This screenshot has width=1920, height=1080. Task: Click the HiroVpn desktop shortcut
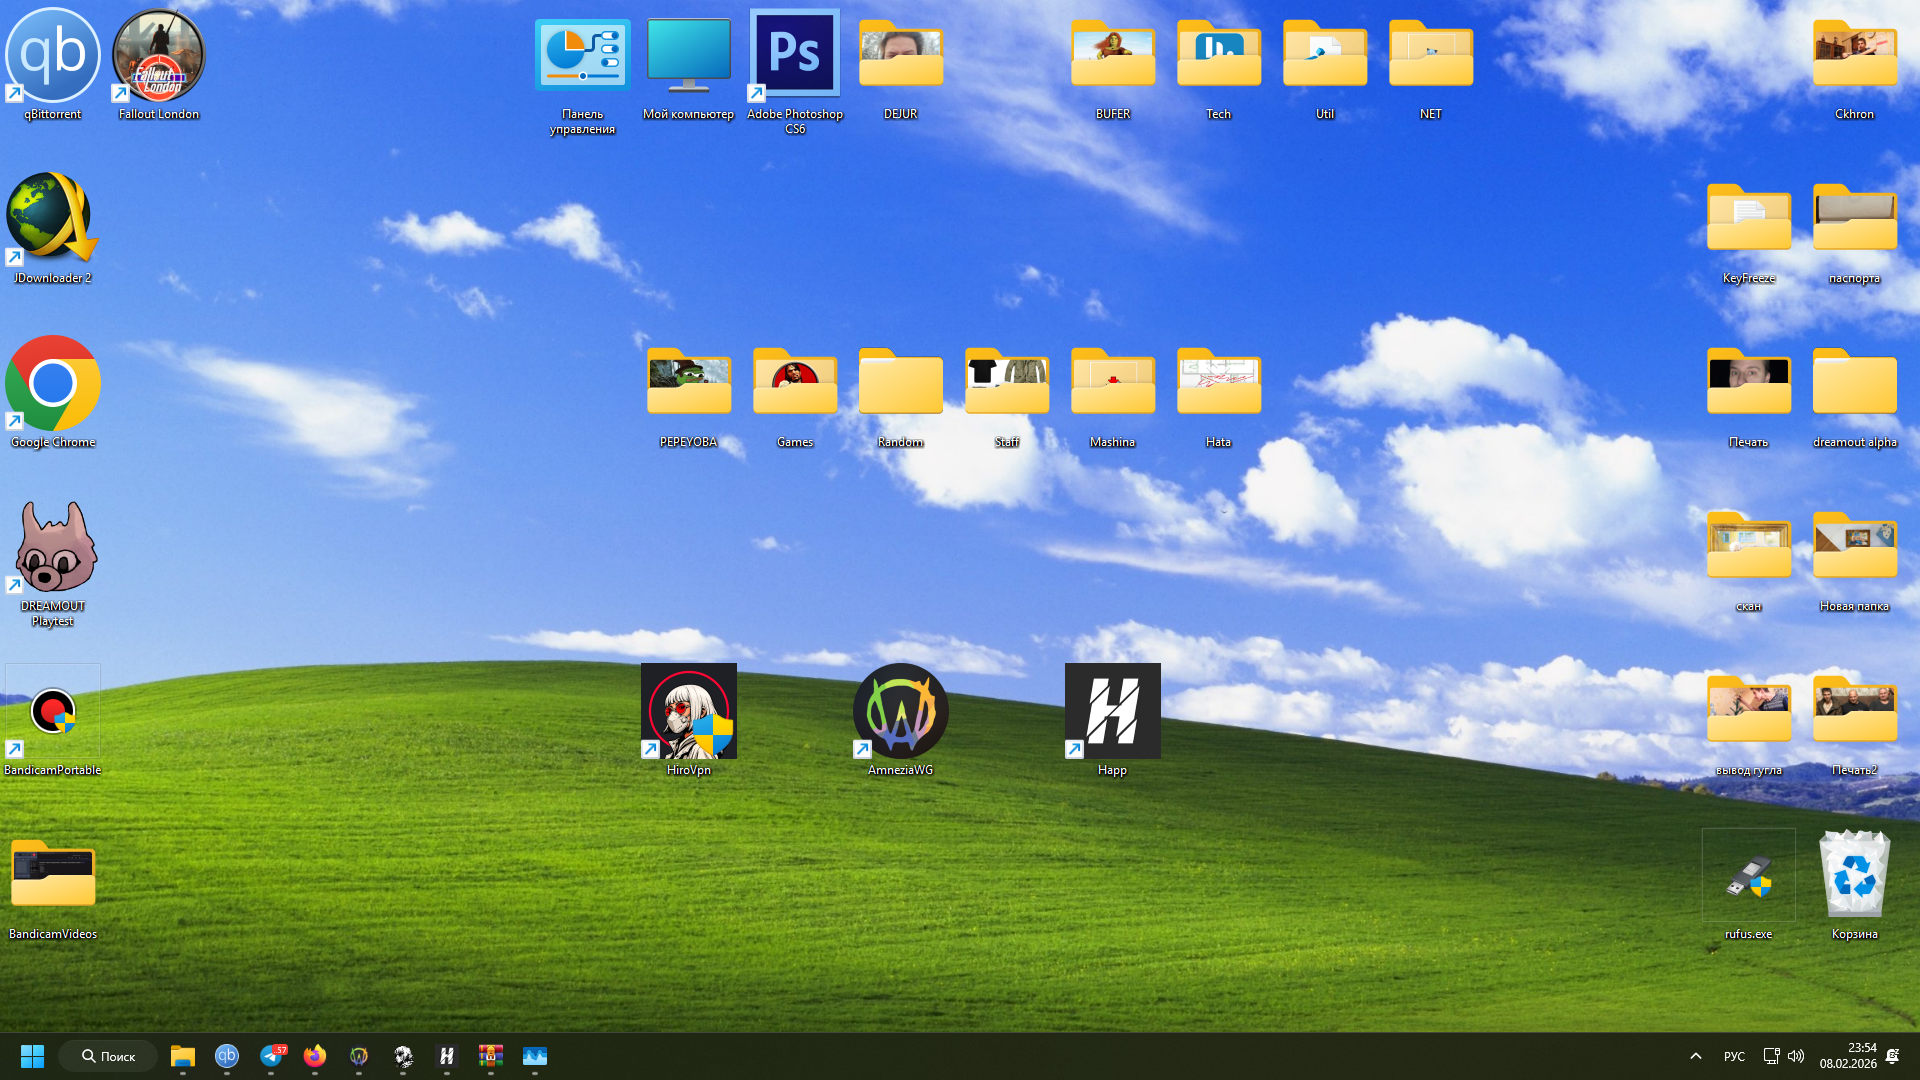pyautogui.click(x=688, y=712)
